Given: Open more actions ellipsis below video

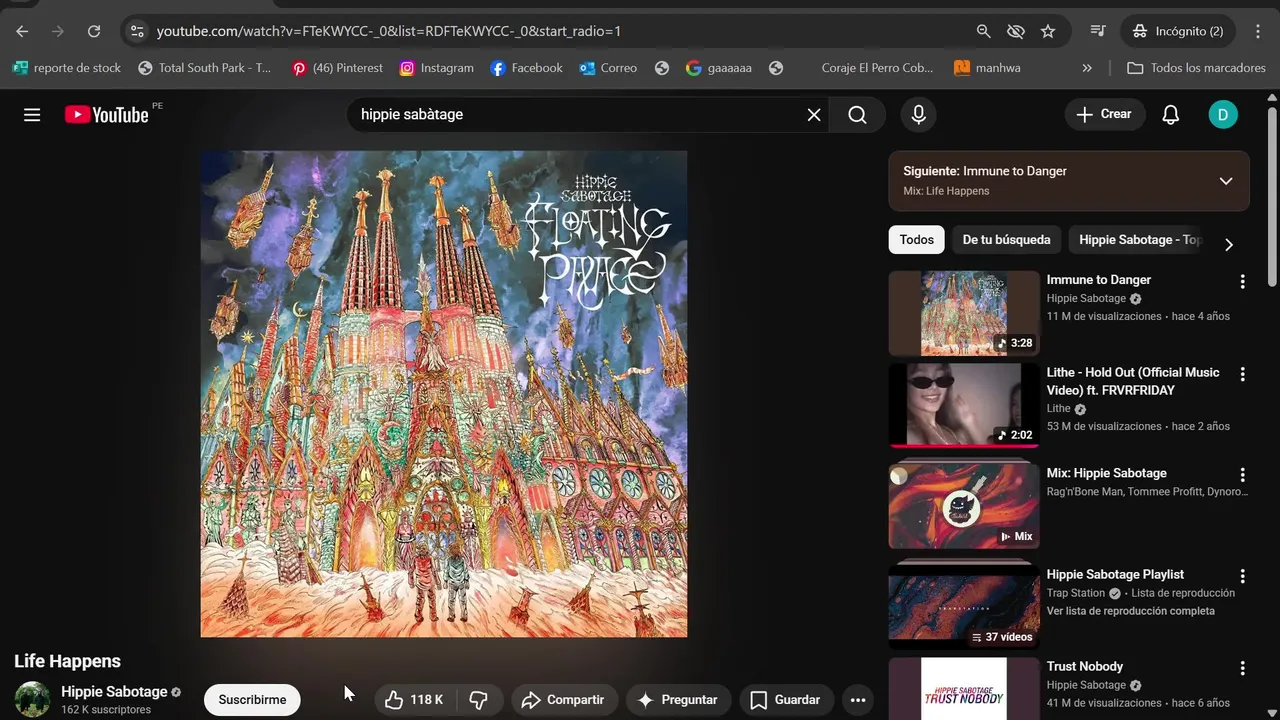Looking at the screenshot, I should 858,700.
